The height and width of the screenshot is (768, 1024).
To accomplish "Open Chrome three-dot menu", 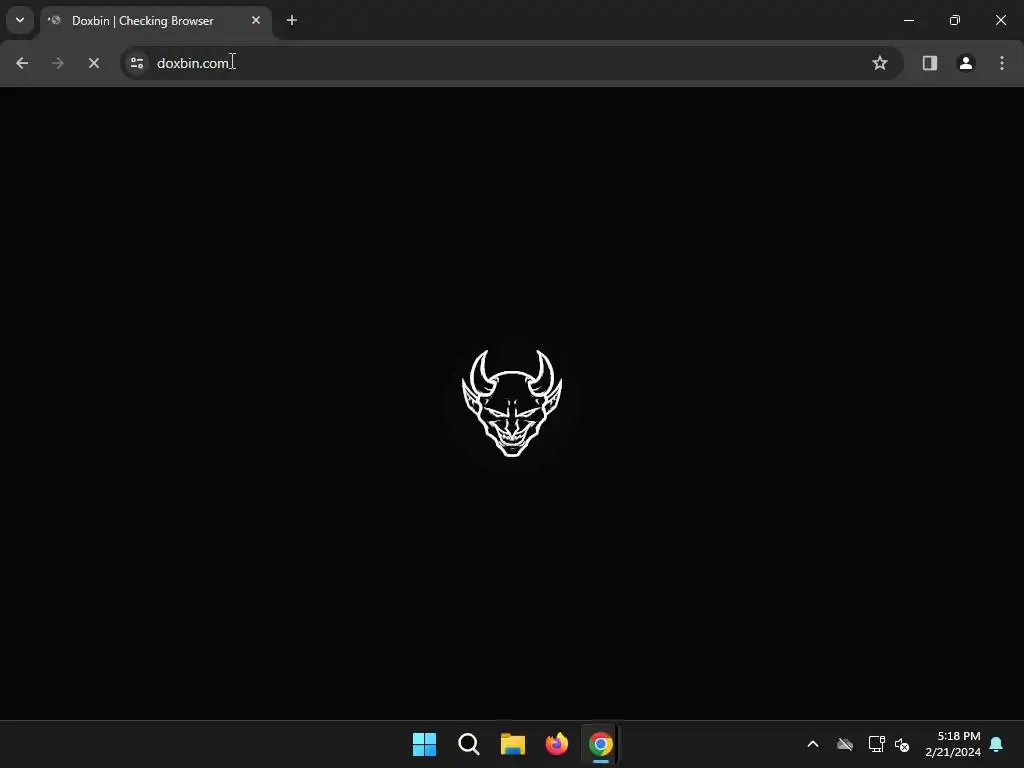I will [x=1002, y=63].
